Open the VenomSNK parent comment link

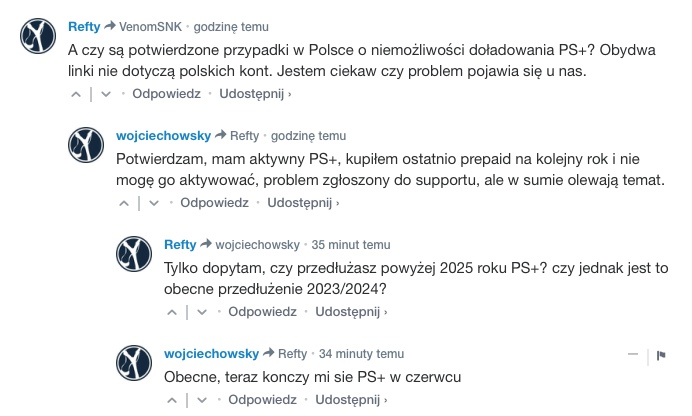(150, 26)
